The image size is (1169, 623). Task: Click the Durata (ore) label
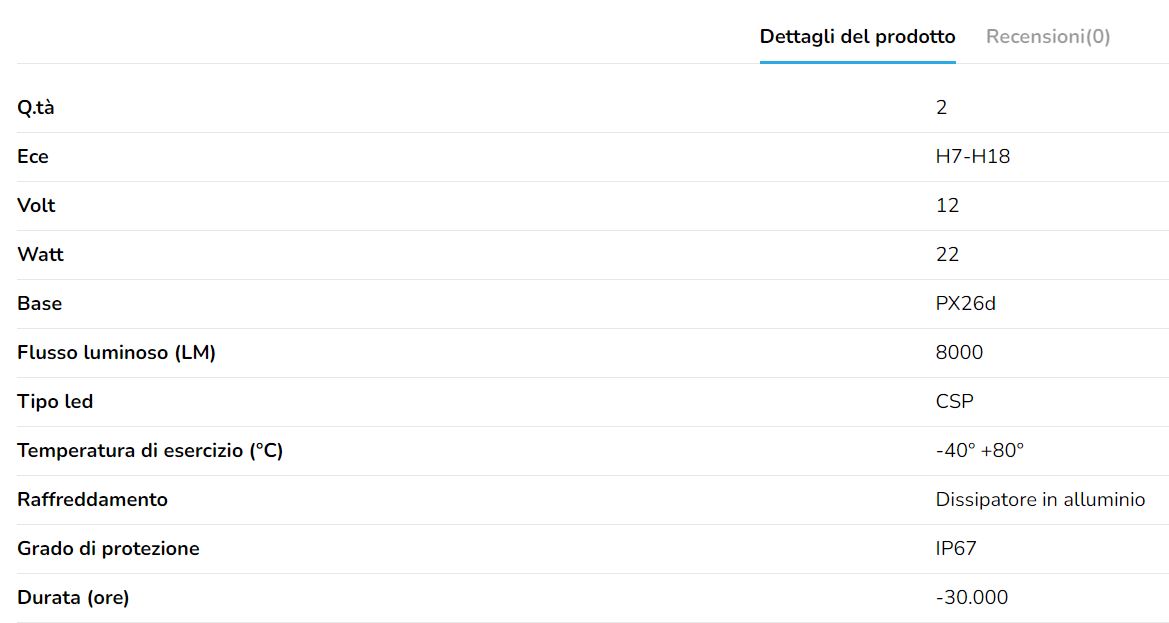coord(73,598)
